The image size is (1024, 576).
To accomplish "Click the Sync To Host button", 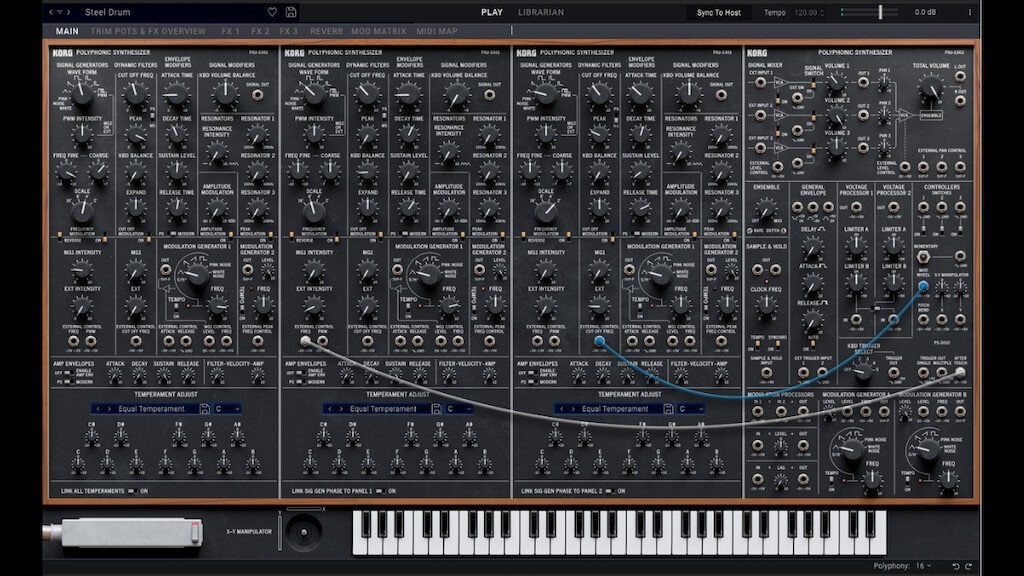I will [719, 12].
